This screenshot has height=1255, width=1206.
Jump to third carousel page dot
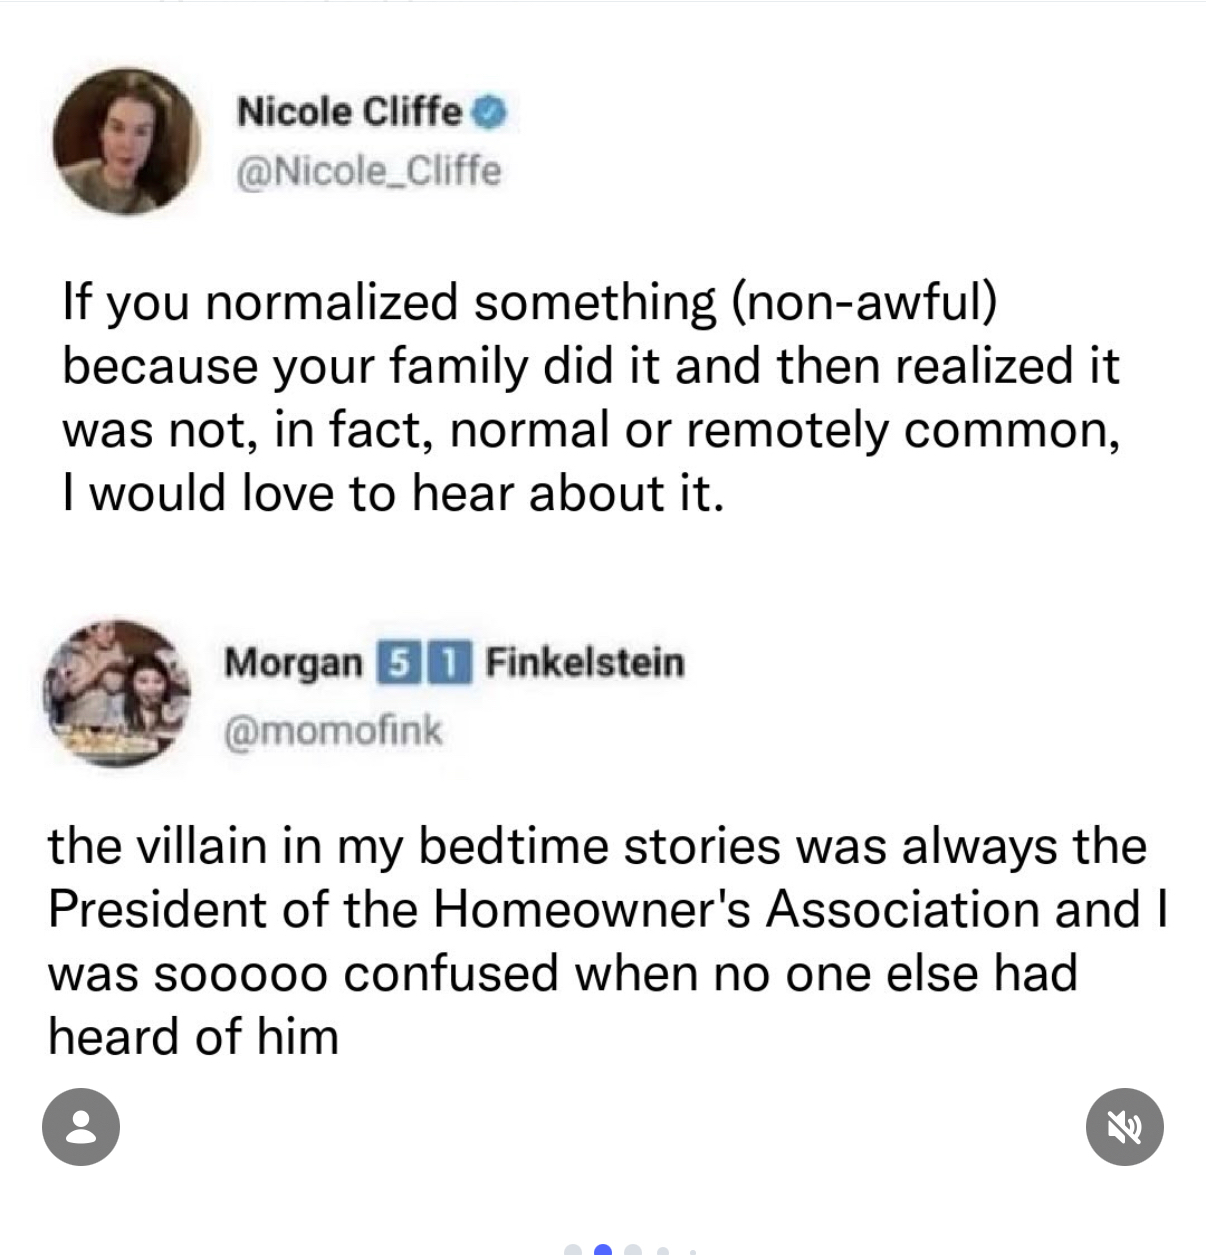(x=633, y=1250)
